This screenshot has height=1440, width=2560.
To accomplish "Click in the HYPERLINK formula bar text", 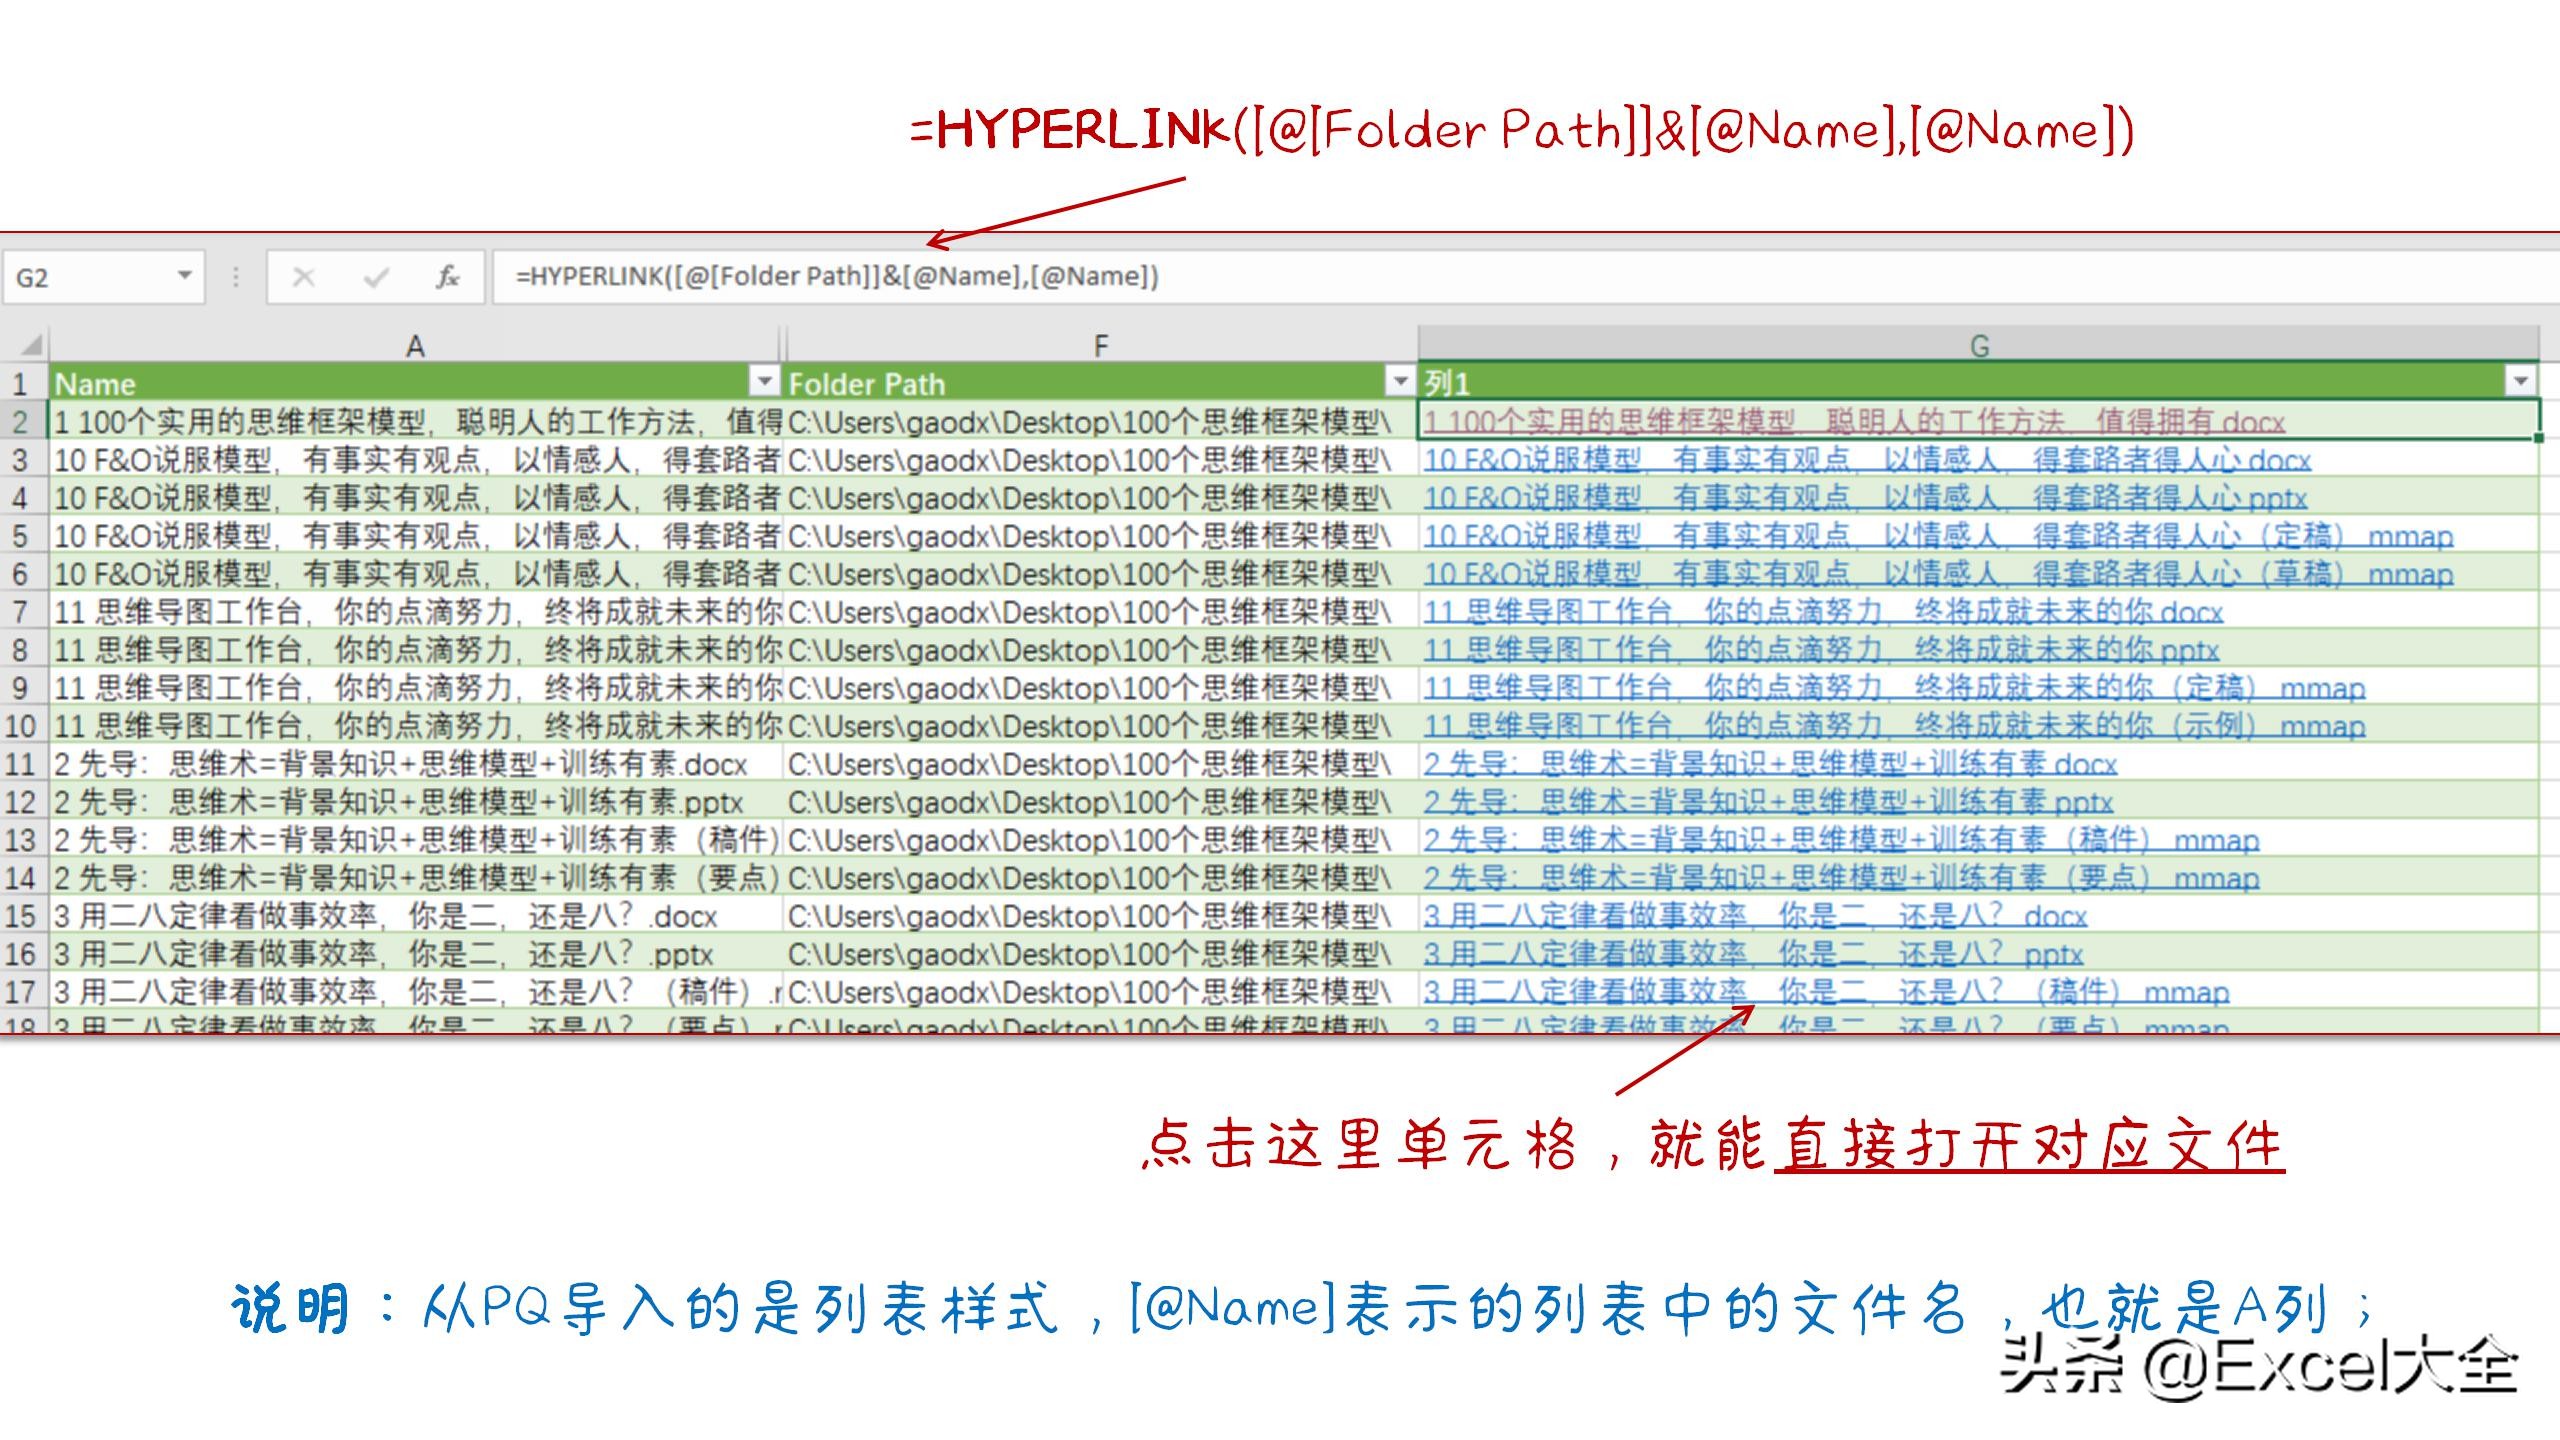I will coord(836,277).
